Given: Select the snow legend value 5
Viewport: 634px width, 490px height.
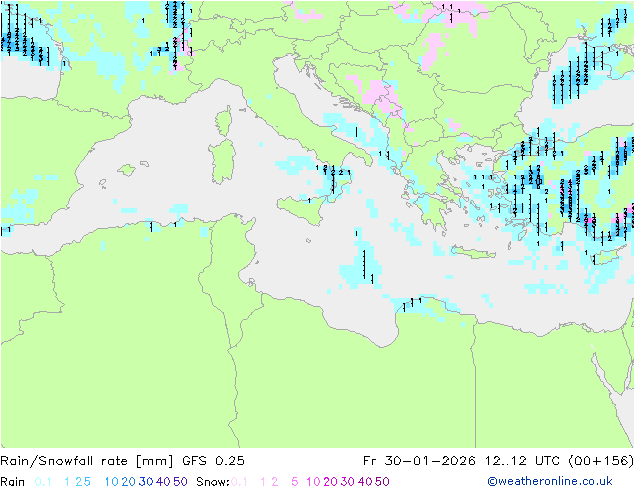Looking at the screenshot, I should coord(295,482).
